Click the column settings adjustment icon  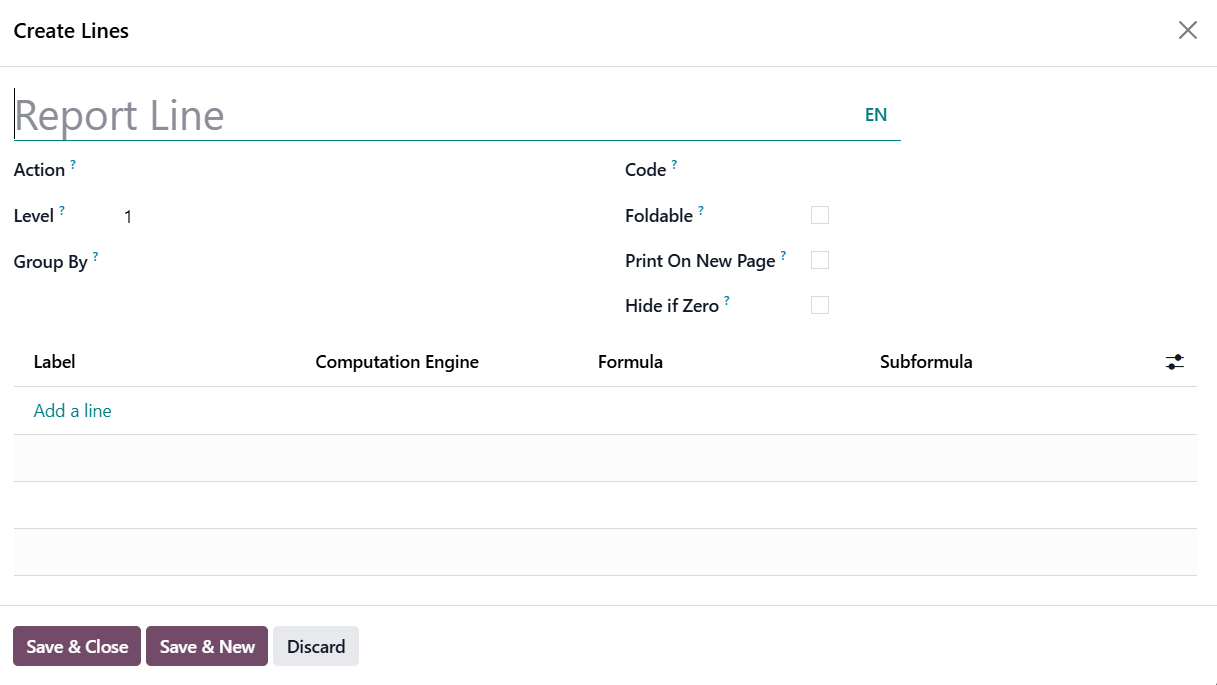(1175, 362)
